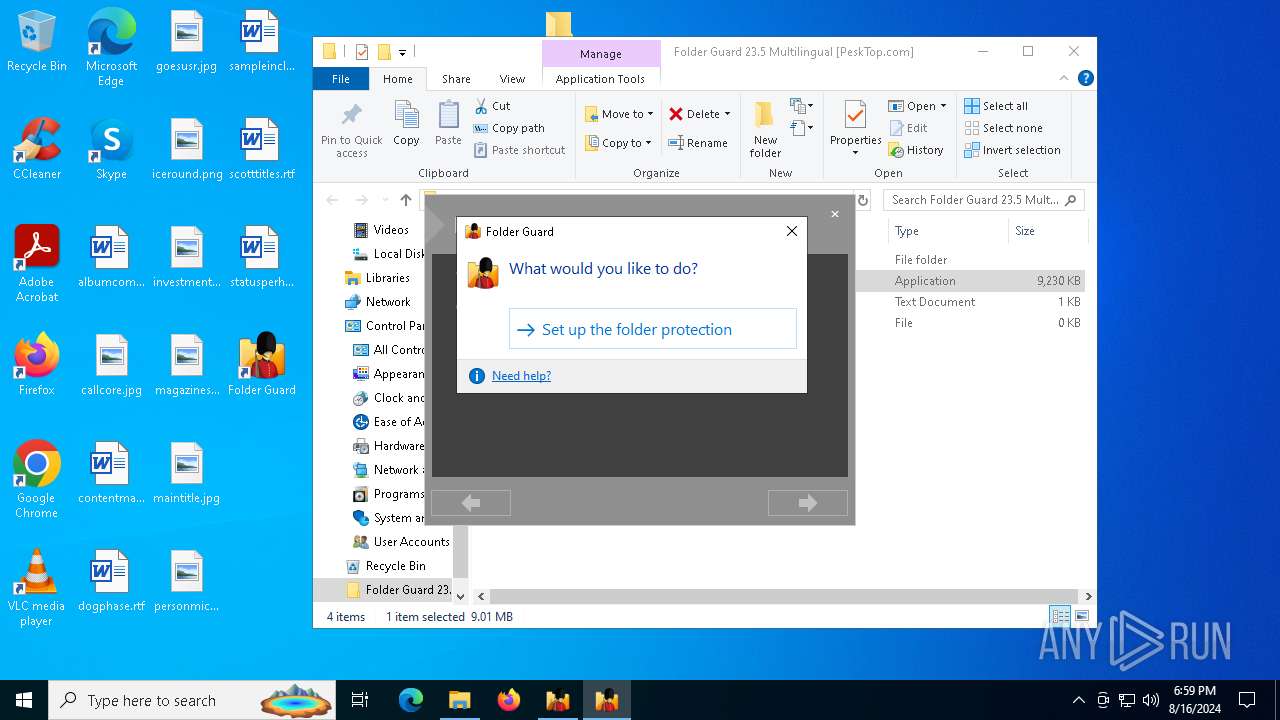Open the Delete dropdown arrow
Image resolution: width=1280 pixels, height=720 pixels.
(x=727, y=114)
